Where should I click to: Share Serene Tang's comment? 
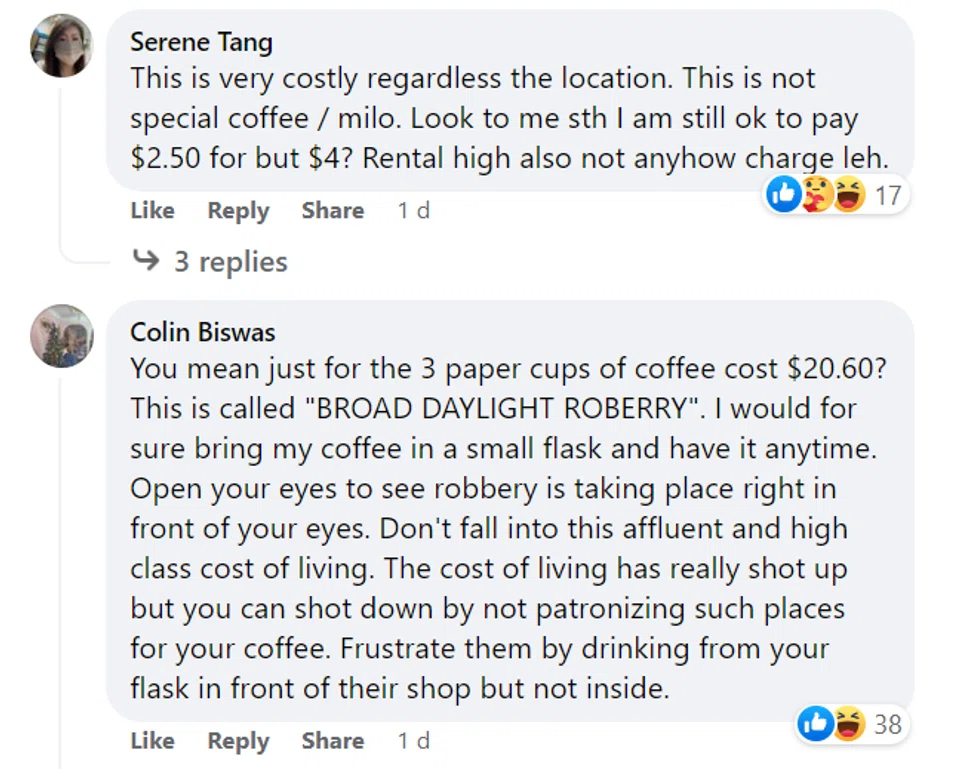click(332, 211)
